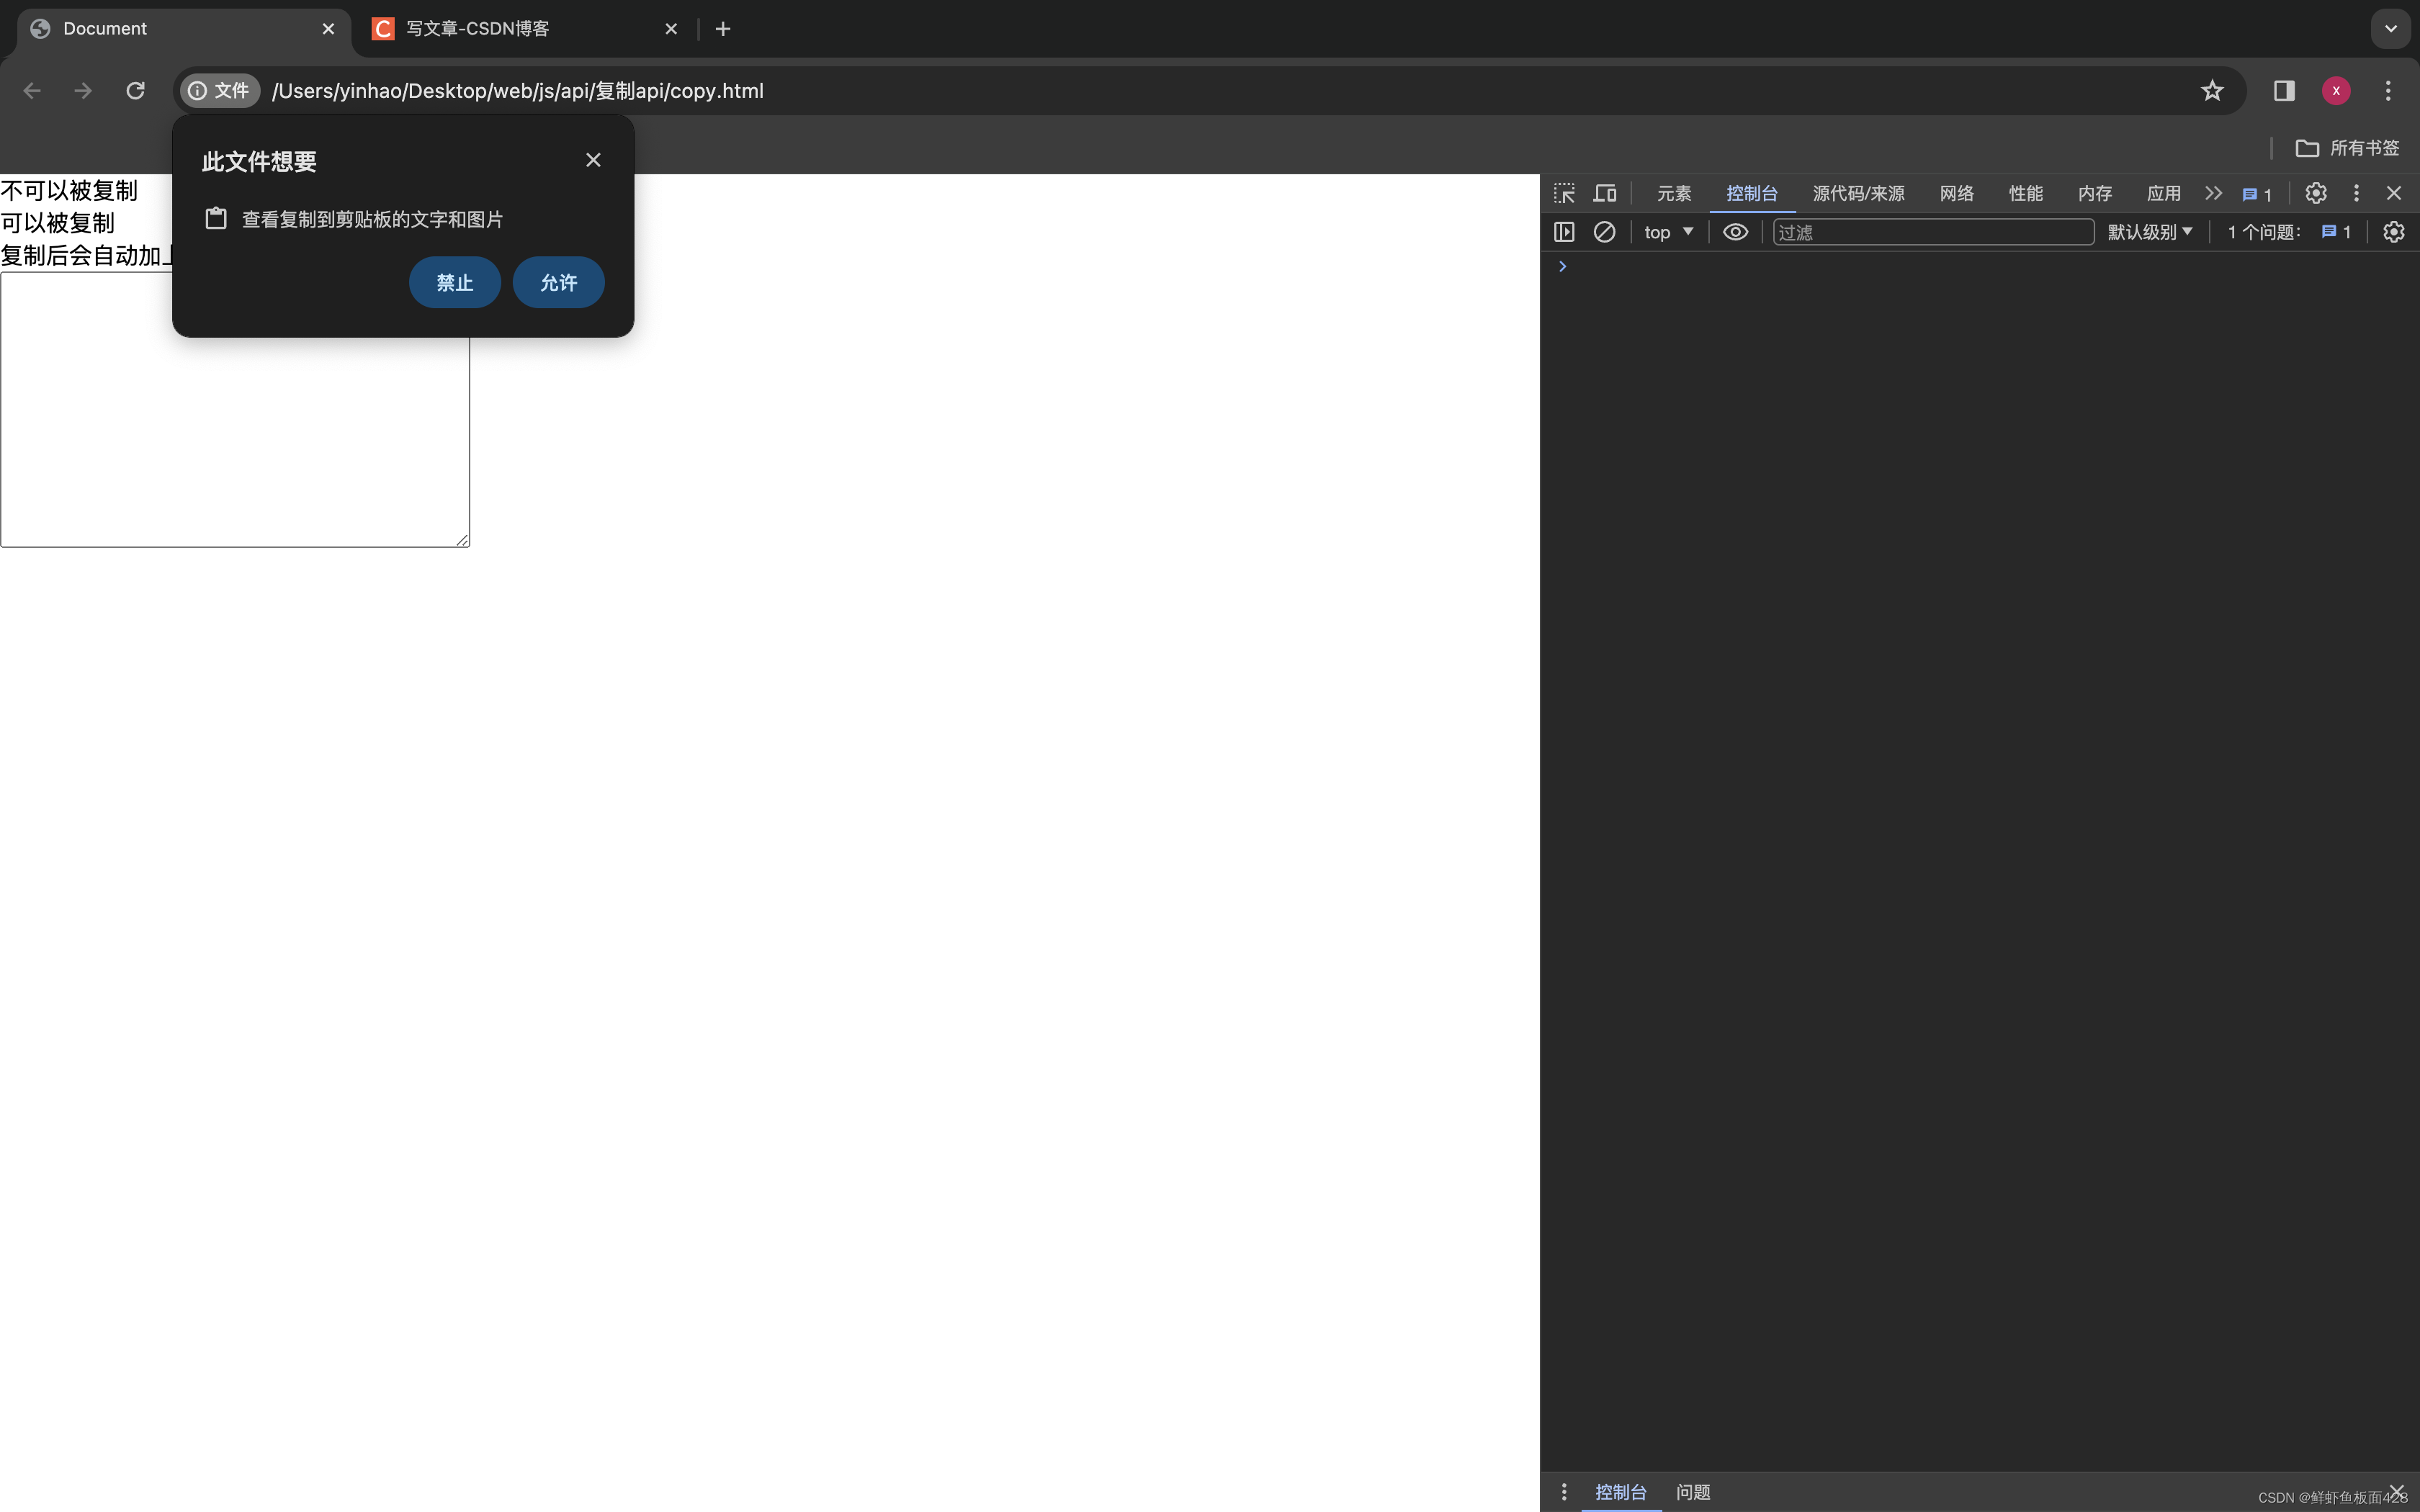This screenshot has height=1512, width=2420.
Task: Toggle the device toolbar icon in DevTools
Action: [x=1605, y=193]
